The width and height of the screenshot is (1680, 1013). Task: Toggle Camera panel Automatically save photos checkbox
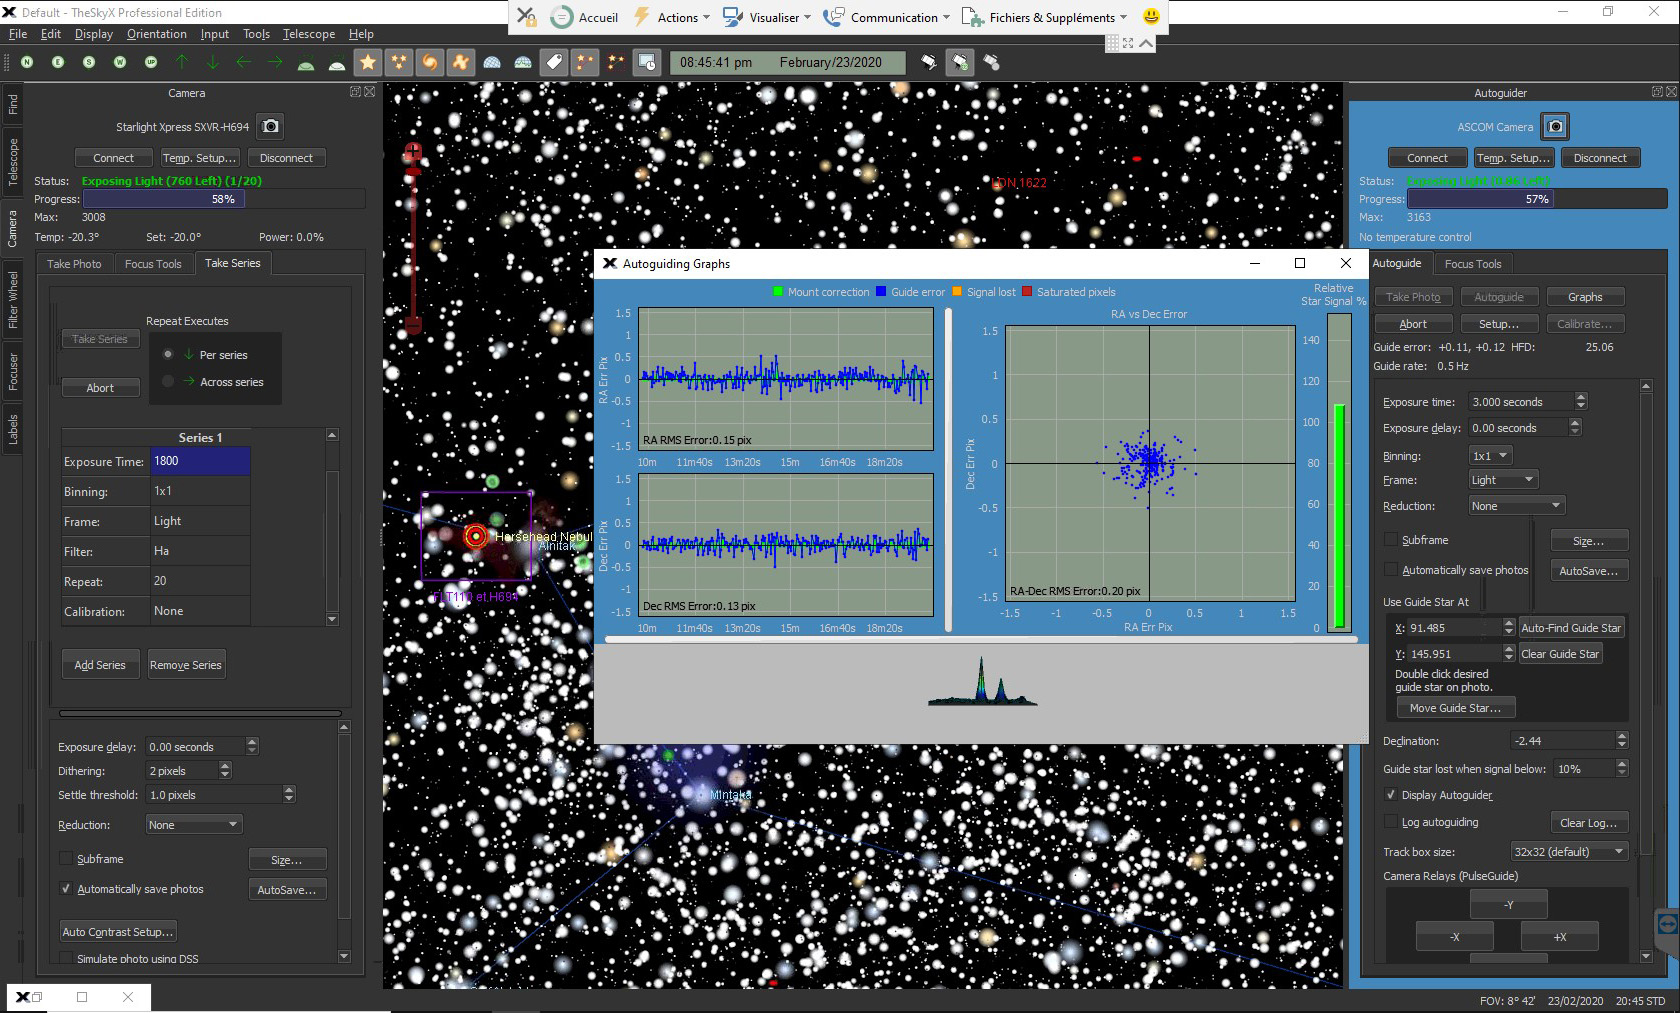(65, 888)
